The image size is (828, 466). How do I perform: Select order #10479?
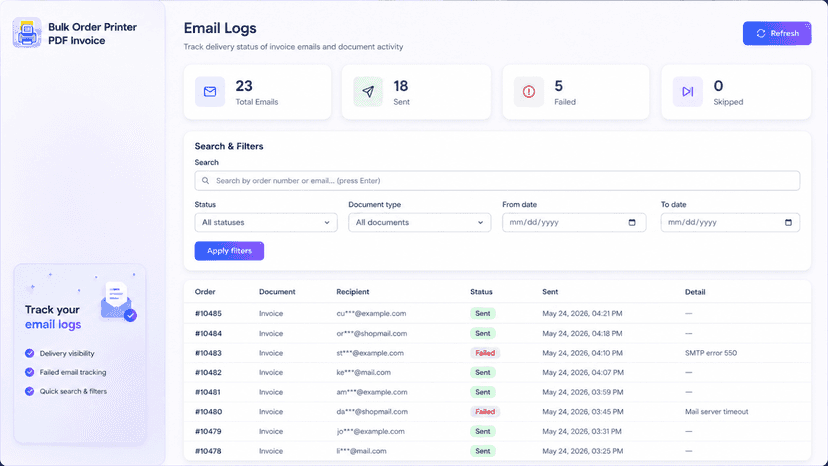click(x=208, y=431)
